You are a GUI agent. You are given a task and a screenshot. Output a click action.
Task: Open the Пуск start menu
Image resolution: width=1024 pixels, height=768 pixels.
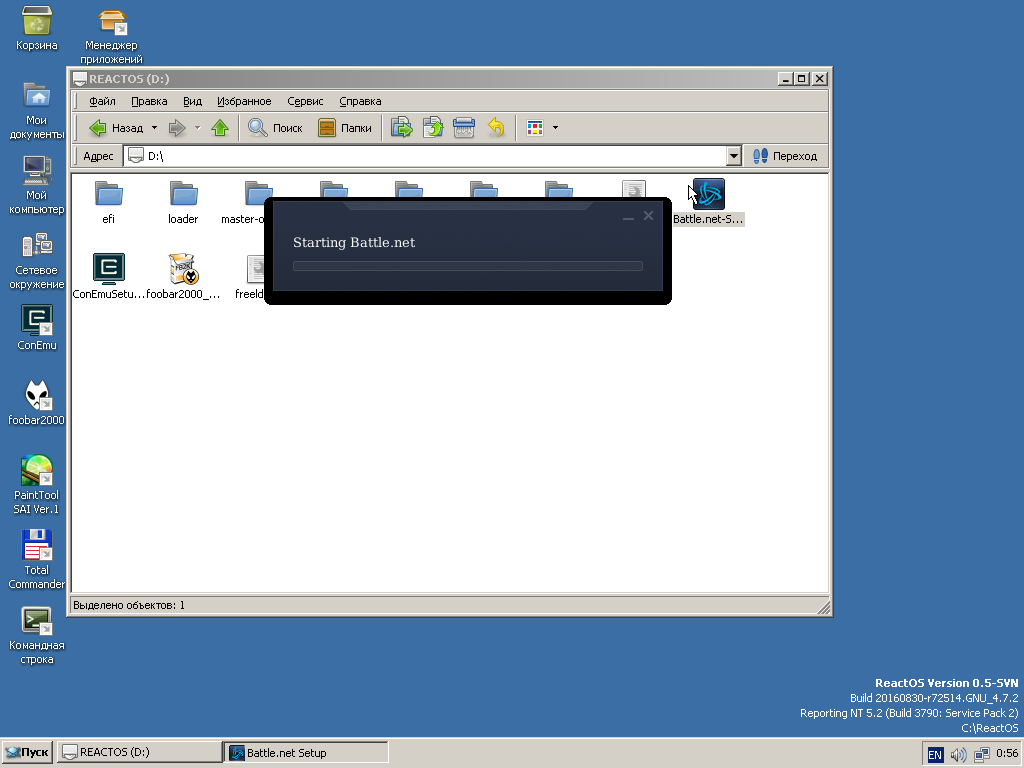[x=27, y=752]
